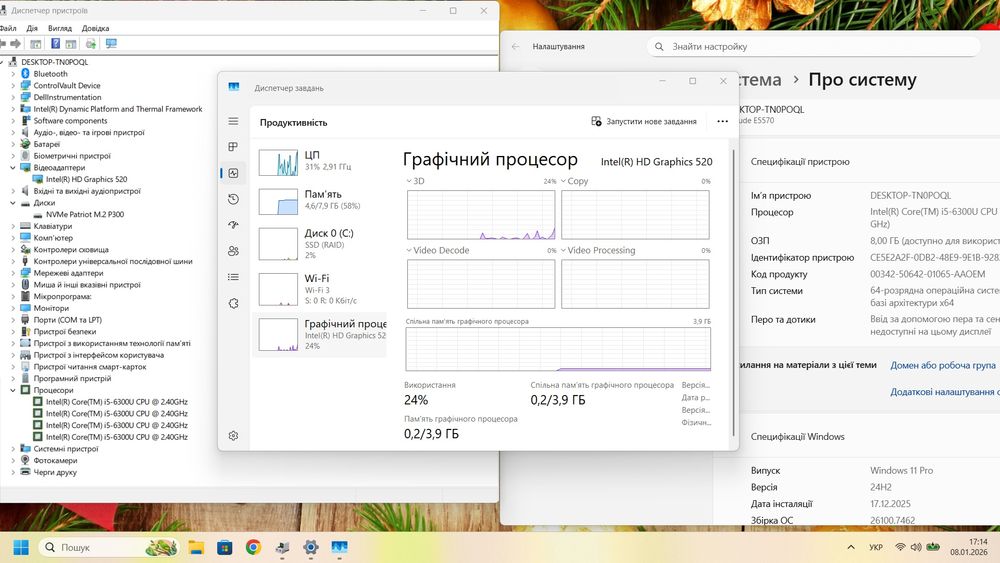Open Settings gear taskbar icon
The width and height of the screenshot is (1000, 563).
311,547
